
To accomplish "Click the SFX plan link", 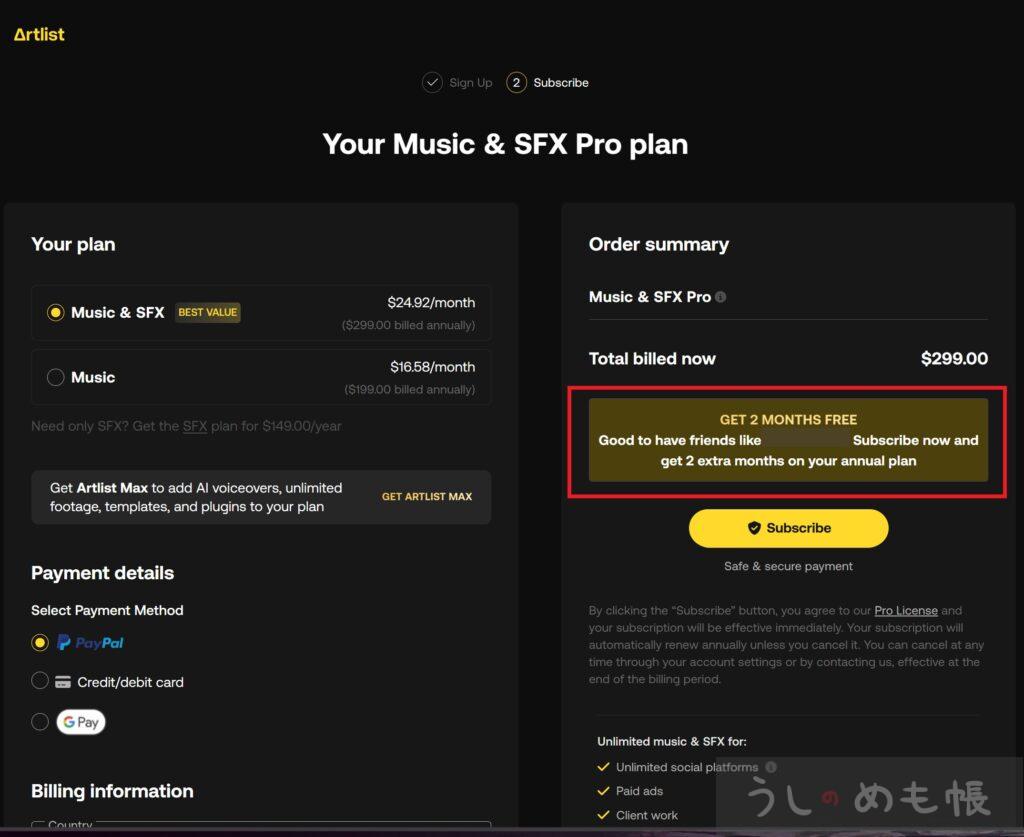I will (x=195, y=426).
